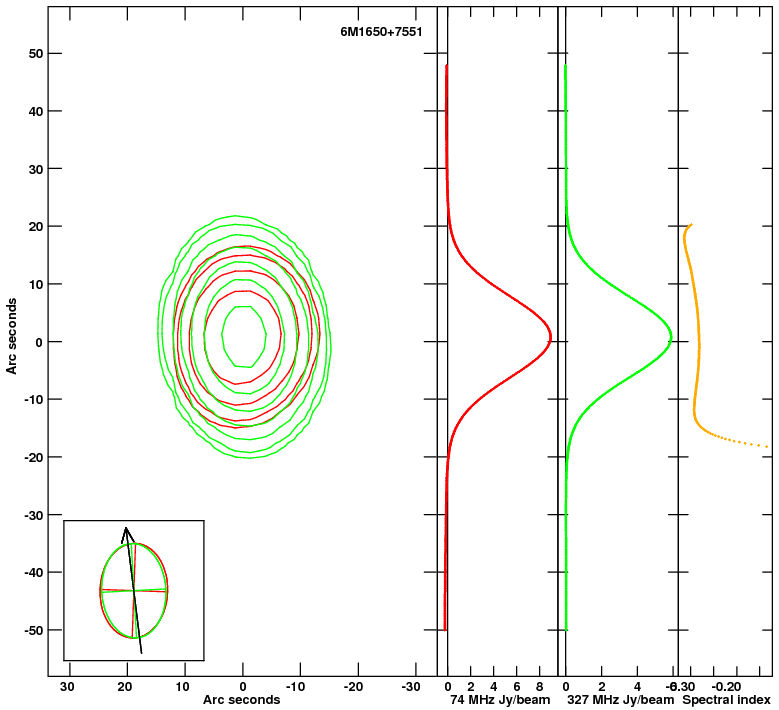This screenshot has width=779, height=710.
Task: Click the 0 tick label on vertical axis
Action: (40, 342)
